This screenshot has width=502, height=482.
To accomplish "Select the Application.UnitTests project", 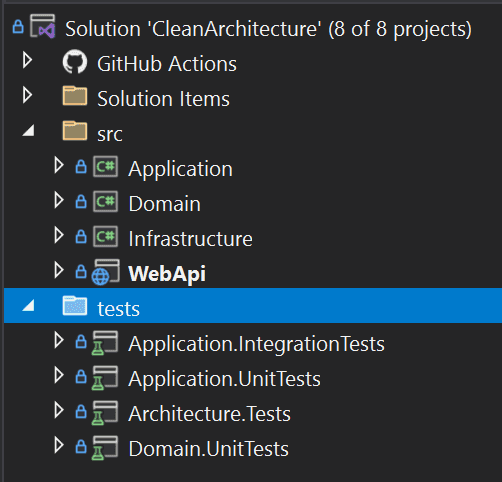I will pos(224,379).
